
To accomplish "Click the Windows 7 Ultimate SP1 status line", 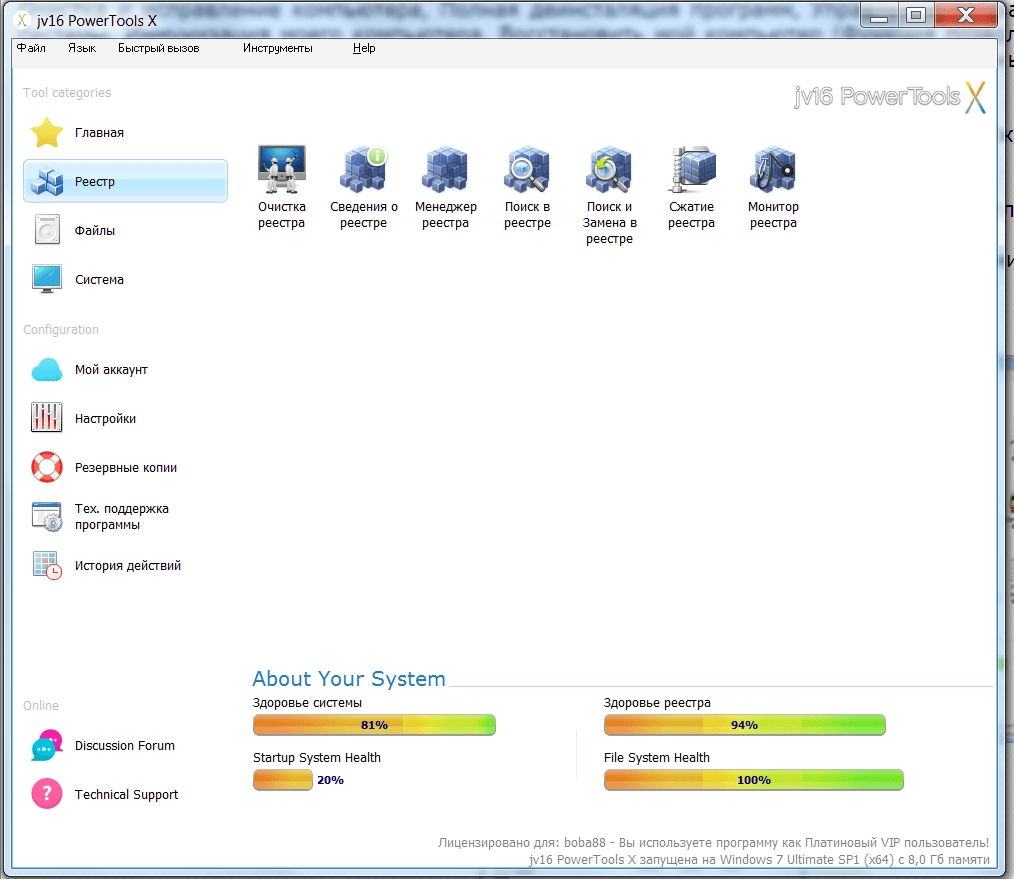I will (x=759, y=860).
